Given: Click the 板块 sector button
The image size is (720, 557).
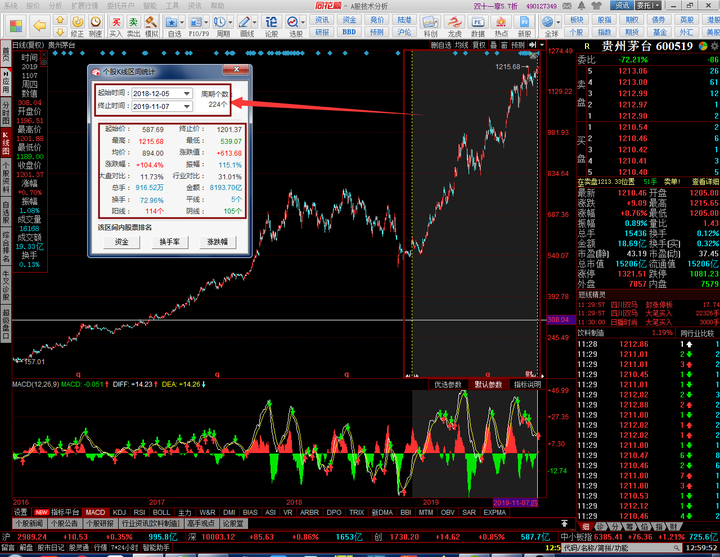Looking at the screenshot, I should pyautogui.click(x=577, y=20).
